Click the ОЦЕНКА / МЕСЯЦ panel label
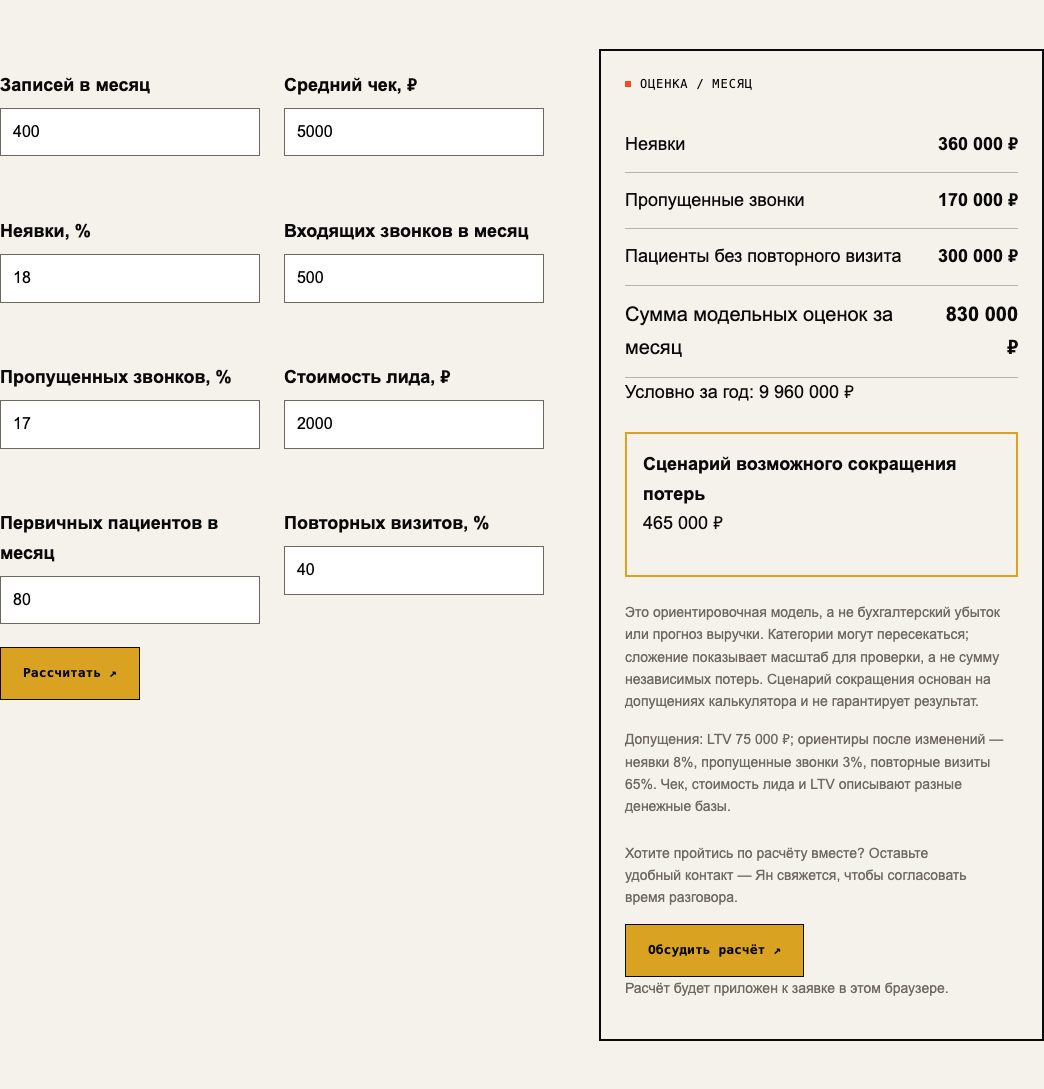This screenshot has height=1089, width=1044. (696, 84)
